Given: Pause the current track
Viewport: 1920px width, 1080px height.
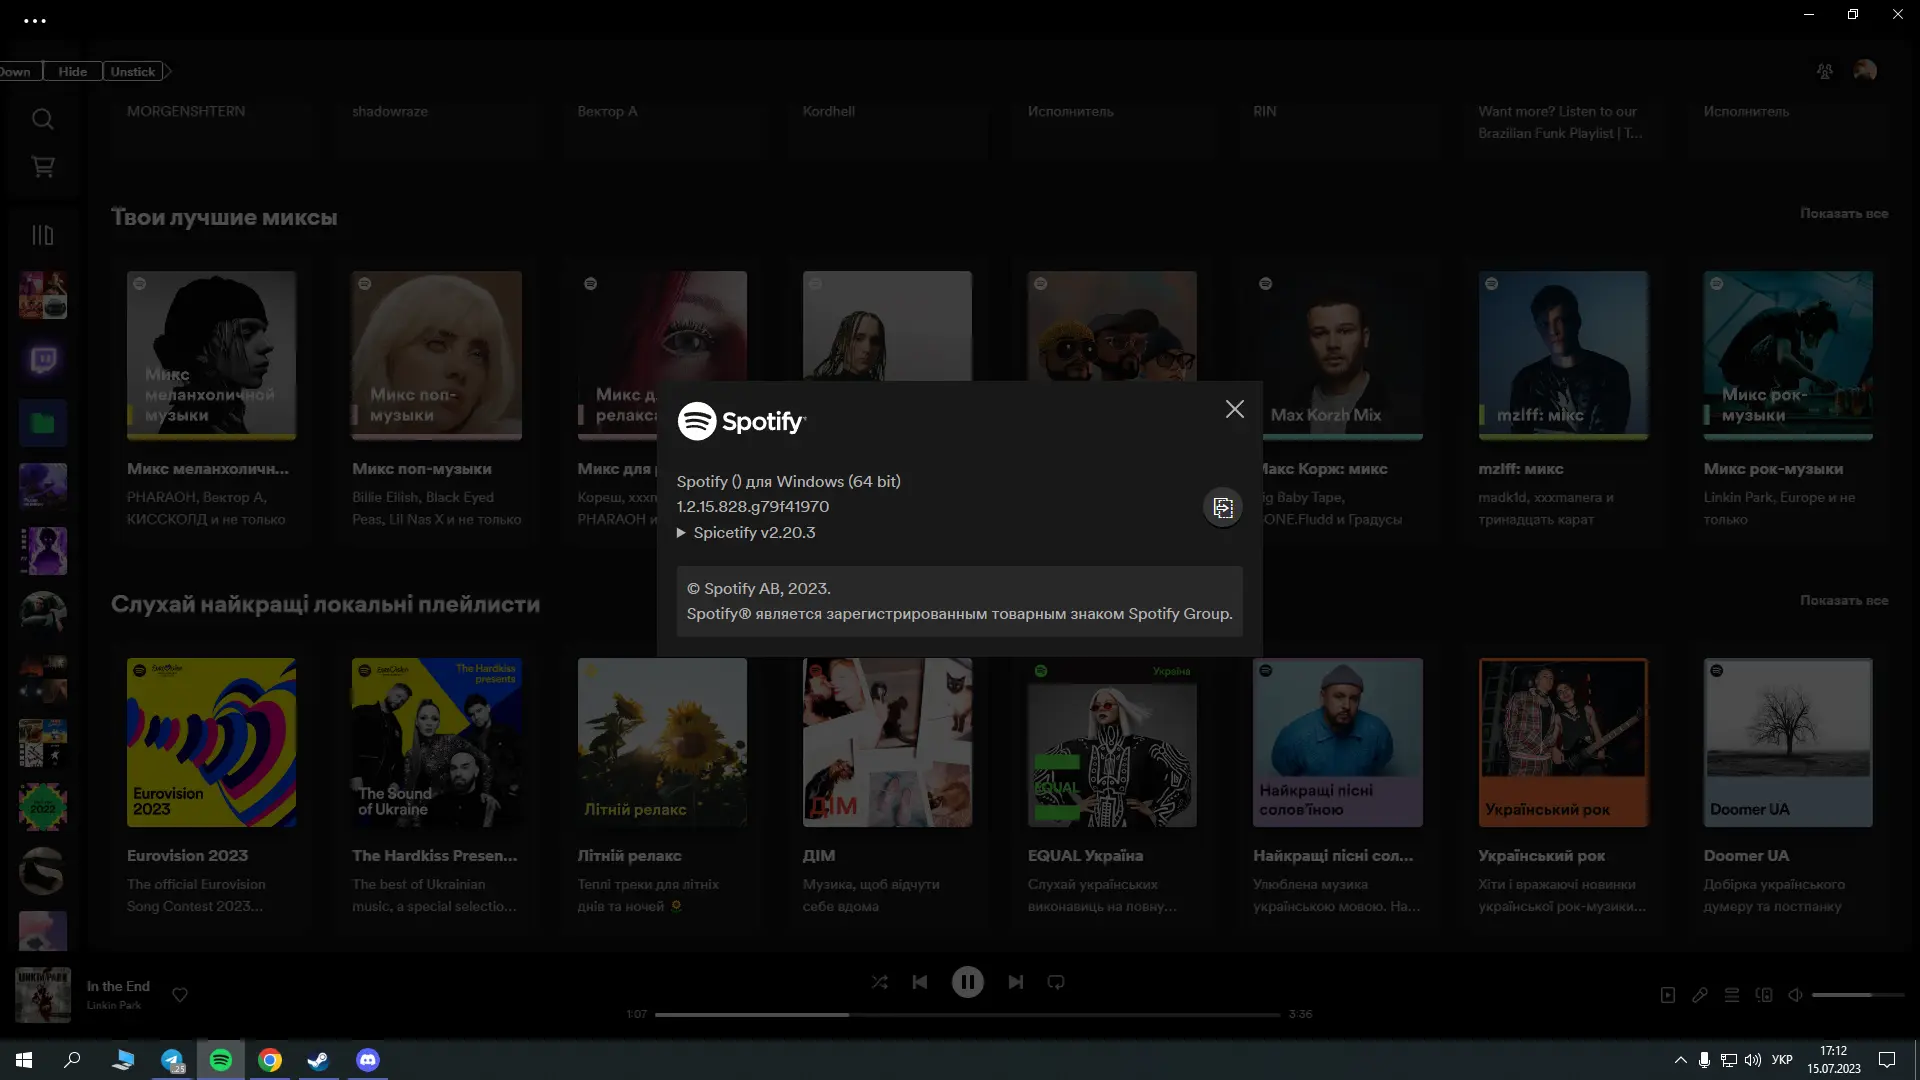Looking at the screenshot, I should [967, 982].
